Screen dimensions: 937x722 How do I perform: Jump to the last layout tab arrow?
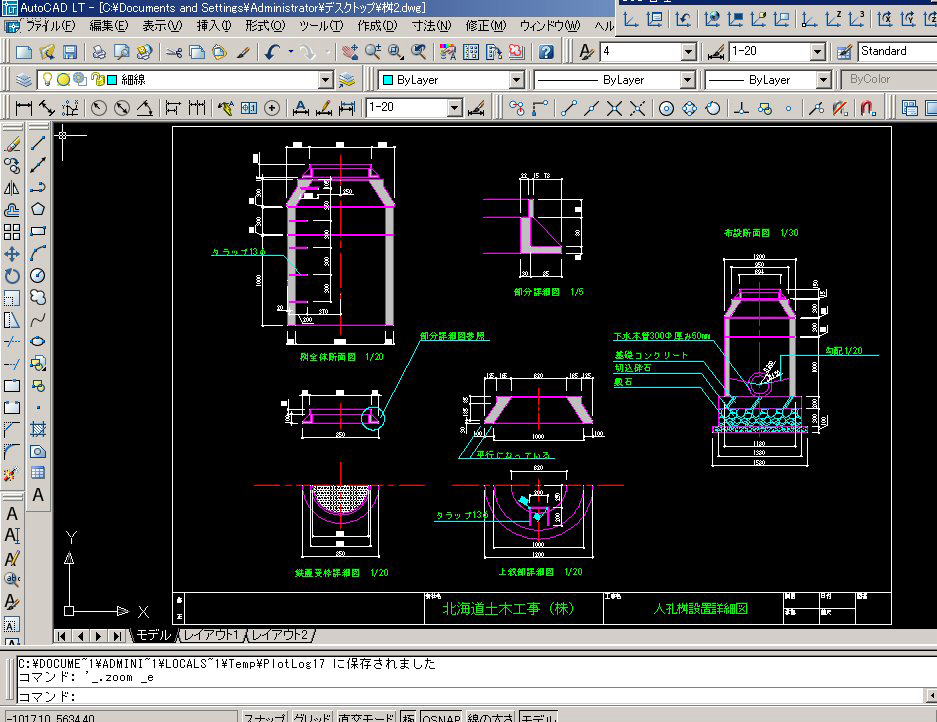pyautogui.click(x=118, y=636)
